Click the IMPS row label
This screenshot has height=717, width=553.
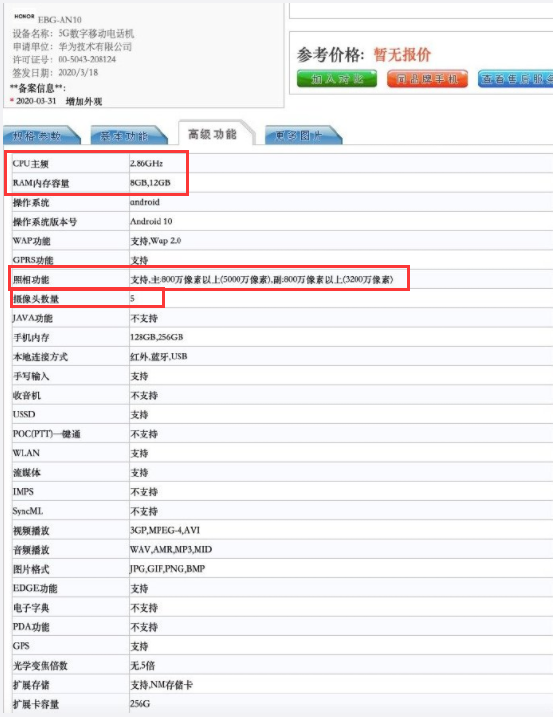23,492
